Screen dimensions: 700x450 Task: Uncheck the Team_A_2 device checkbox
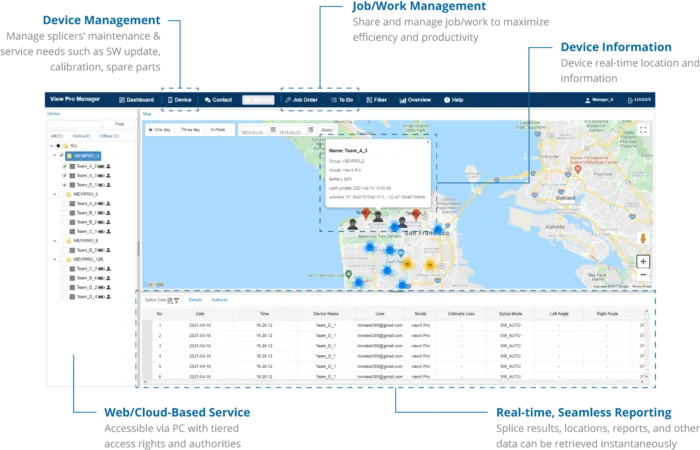pyautogui.click(x=64, y=166)
